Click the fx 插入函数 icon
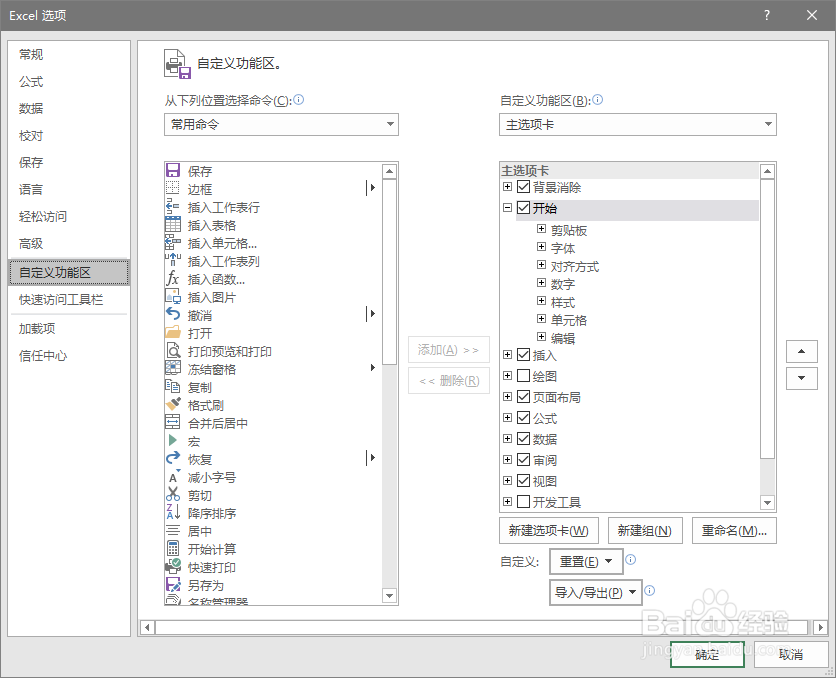836x678 pixels. click(173, 278)
